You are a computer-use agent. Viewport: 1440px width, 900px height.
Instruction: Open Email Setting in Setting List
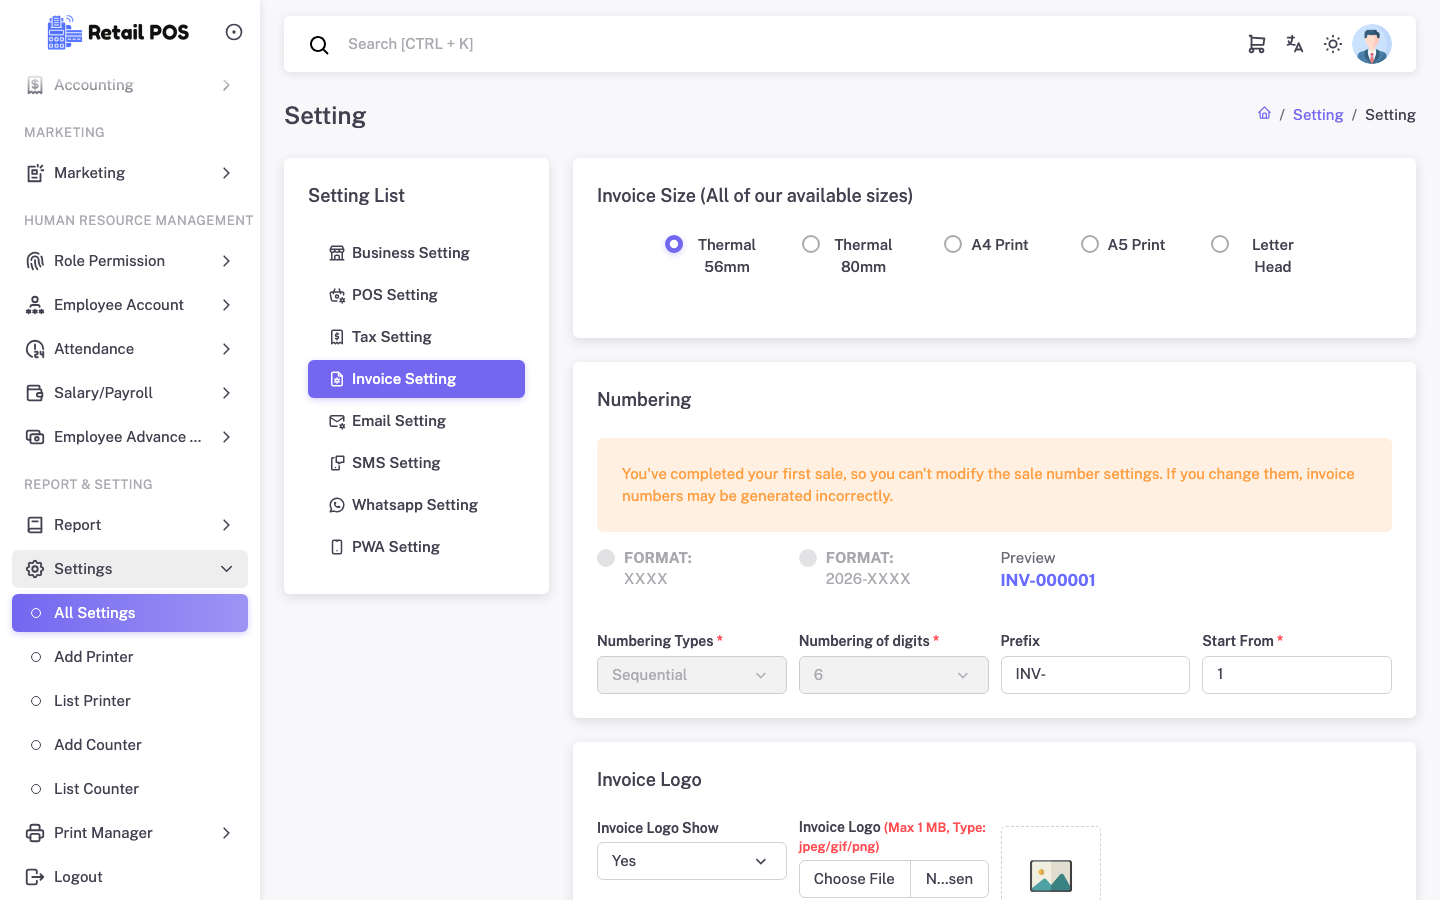(x=416, y=421)
